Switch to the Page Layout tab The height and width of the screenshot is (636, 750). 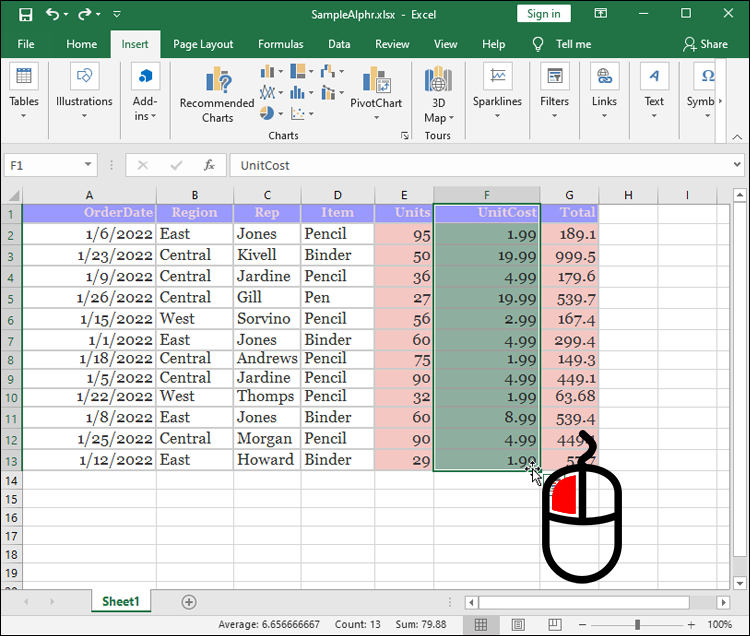click(203, 44)
